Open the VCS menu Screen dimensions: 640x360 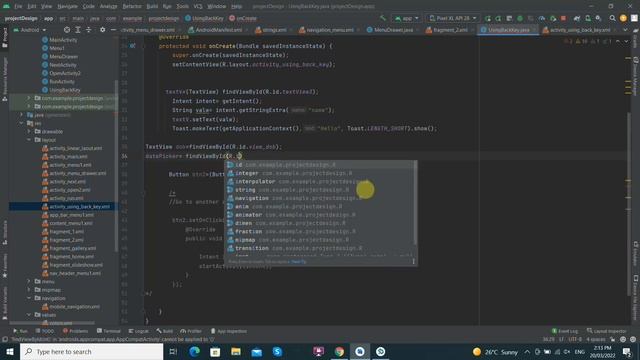click(x=198, y=6)
